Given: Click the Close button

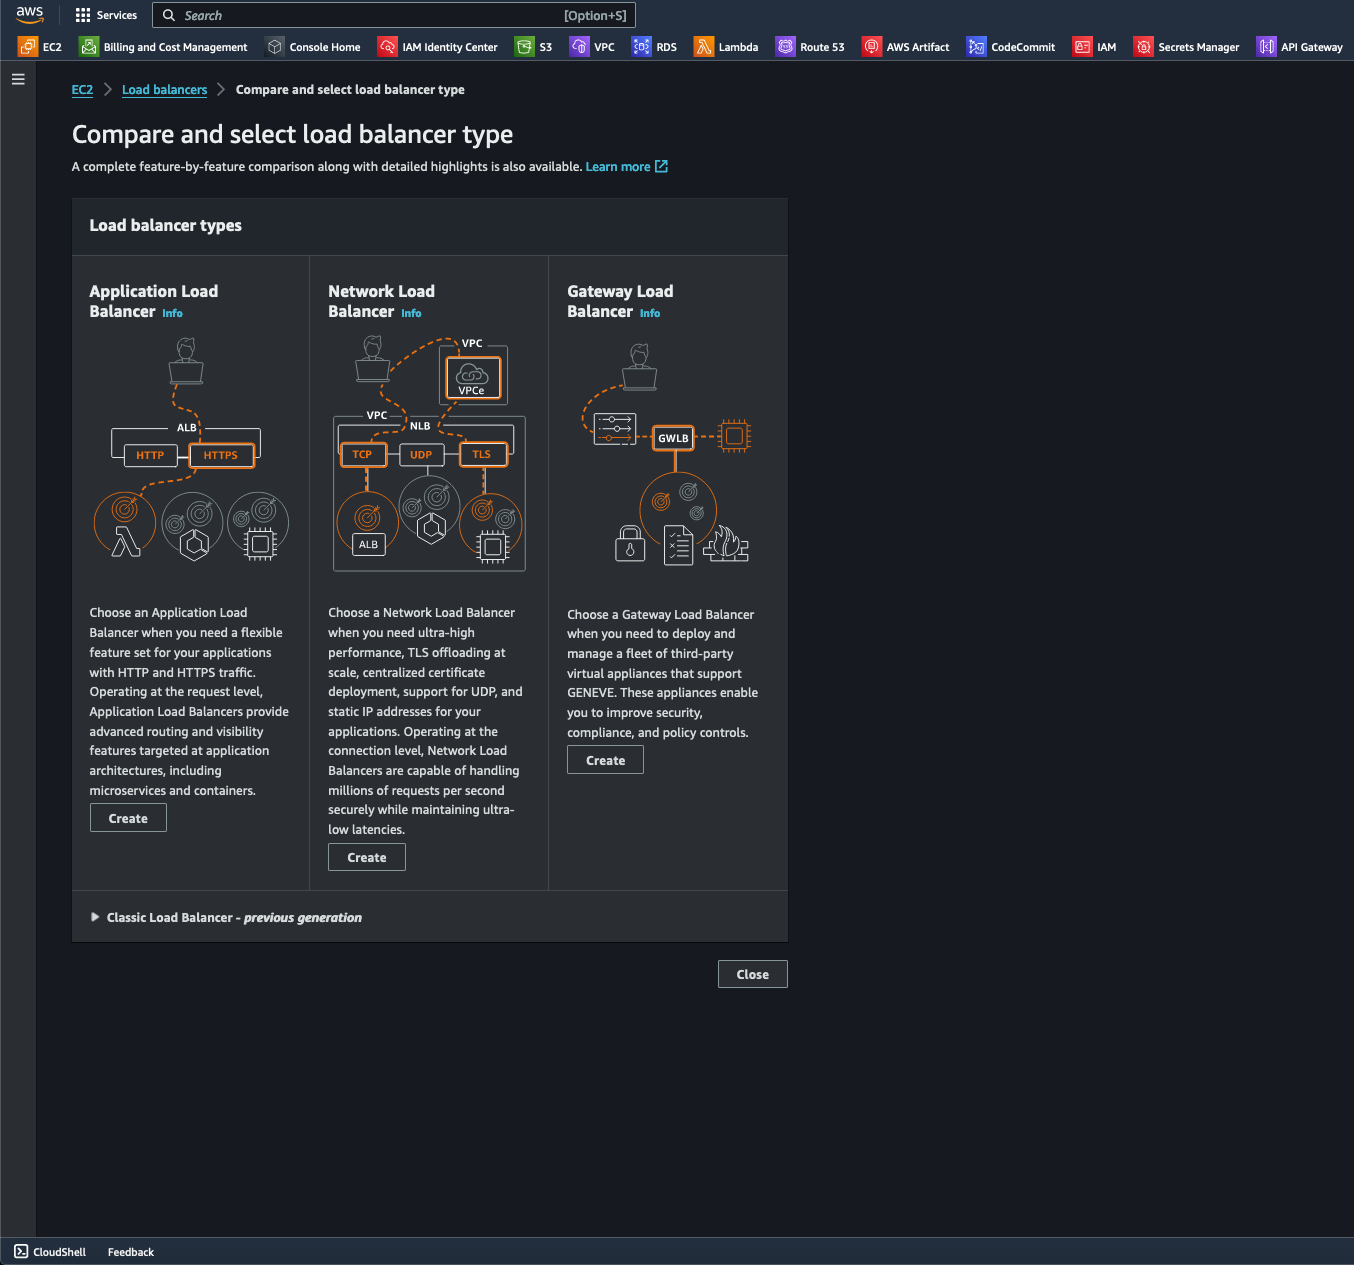Looking at the screenshot, I should pos(753,974).
